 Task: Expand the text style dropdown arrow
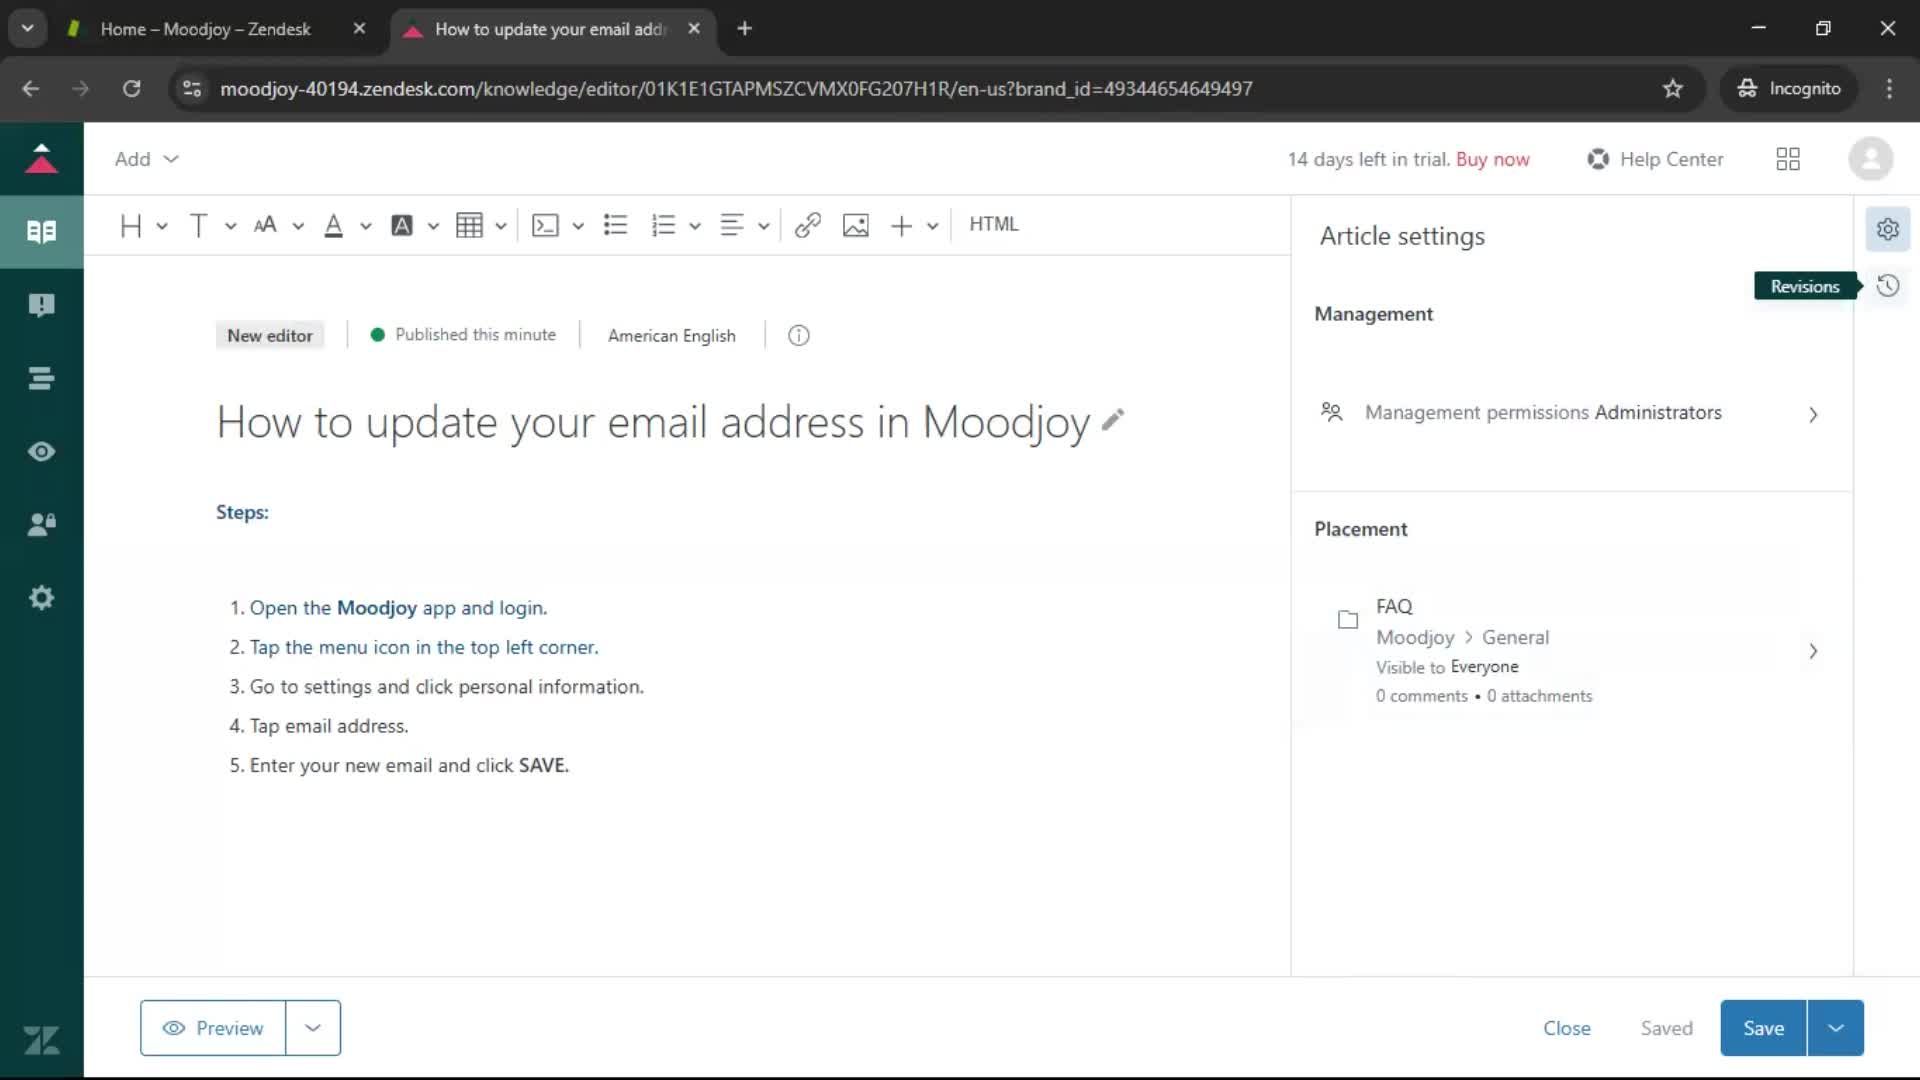pyautogui.click(x=230, y=226)
